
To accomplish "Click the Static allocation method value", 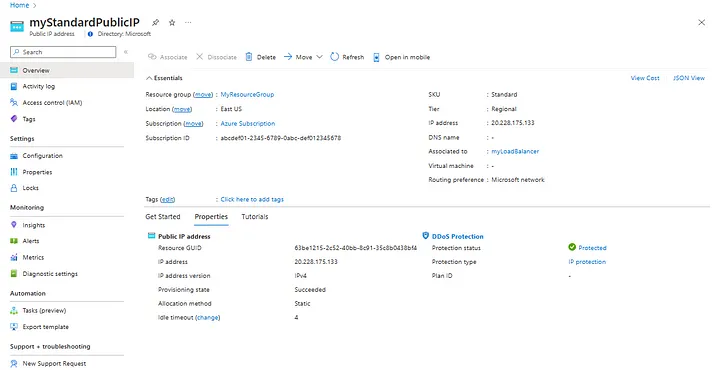I will click(x=302, y=303).
